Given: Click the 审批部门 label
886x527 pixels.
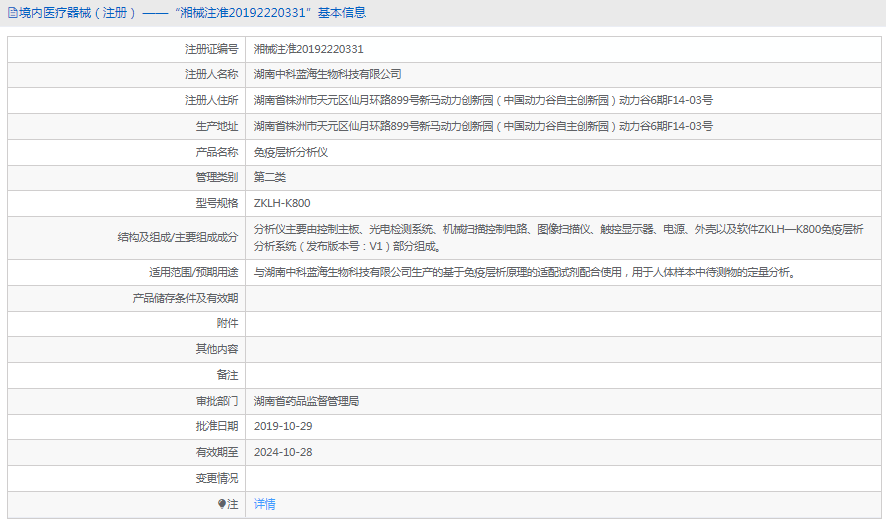Looking at the screenshot, I should coord(217,401).
